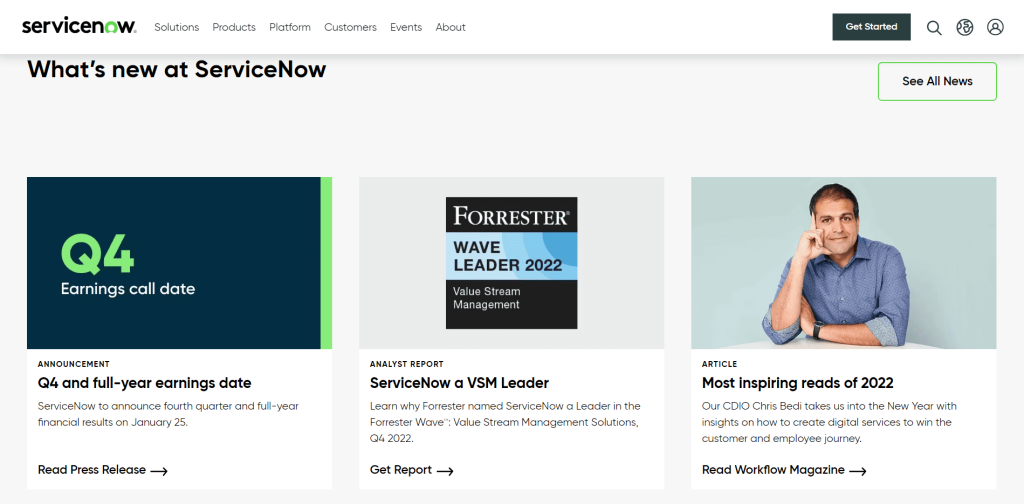Image resolution: width=1024 pixels, height=504 pixels.
Task: Click the Get Started button
Action: 871,27
